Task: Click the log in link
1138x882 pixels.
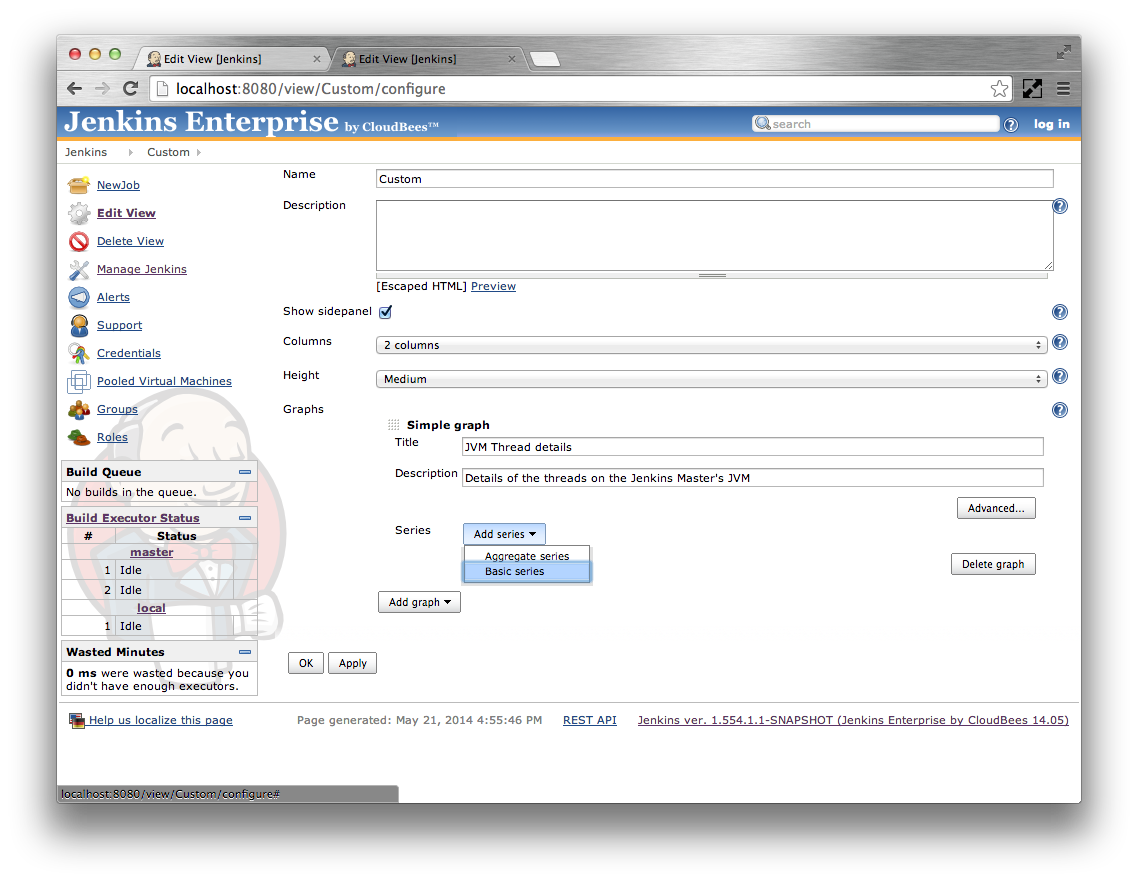Action: pyautogui.click(x=1052, y=124)
